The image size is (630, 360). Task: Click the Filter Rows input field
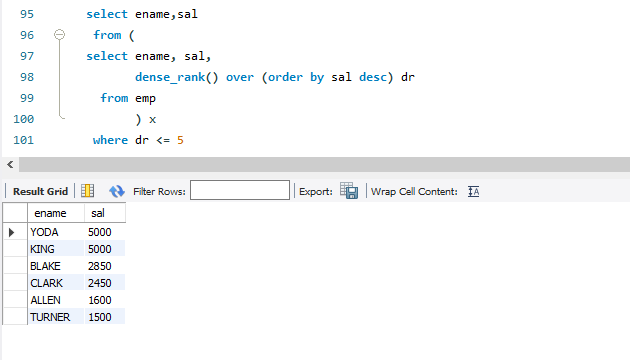(240, 190)
